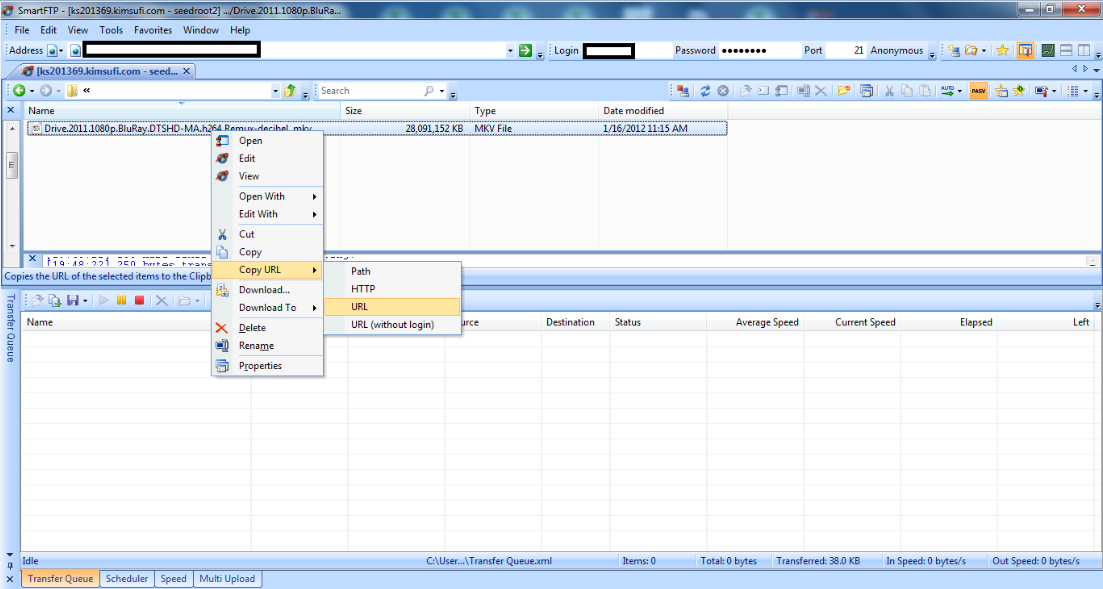The height and width of the screenshot is (589, 1103).
Task: Close the ks201369.kimsufi.com tab
Action: tap(186, 71)
